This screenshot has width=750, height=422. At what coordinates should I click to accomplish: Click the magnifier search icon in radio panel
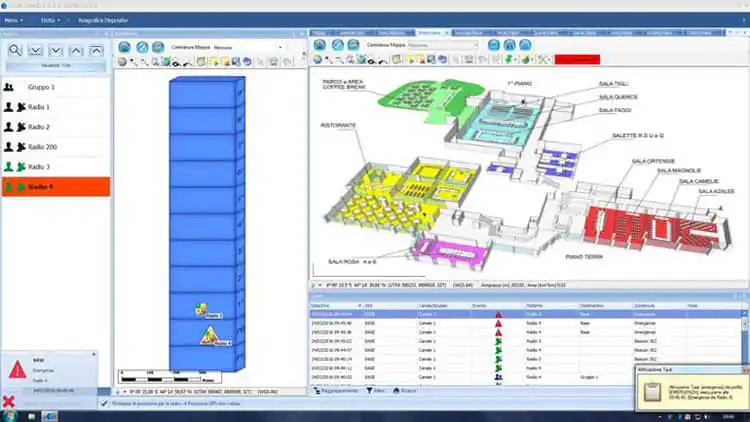pyautogui.click(x=16, y=50)
